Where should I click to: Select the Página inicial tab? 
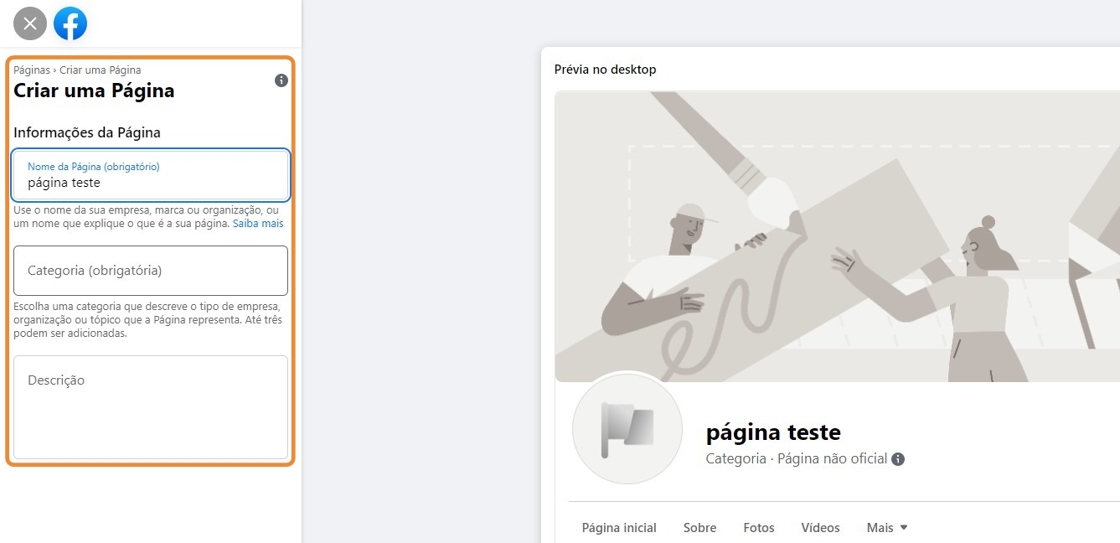[x=619, y=527]
